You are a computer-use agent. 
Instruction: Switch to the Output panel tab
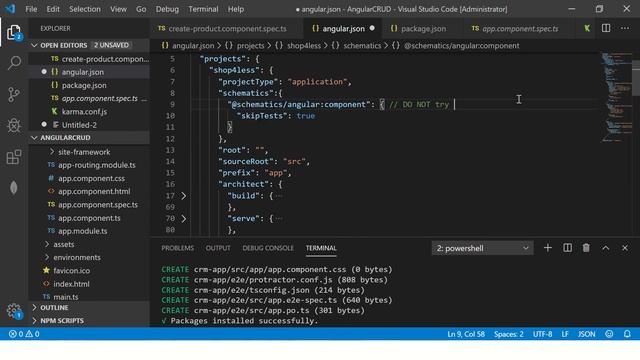click(218, 248)
